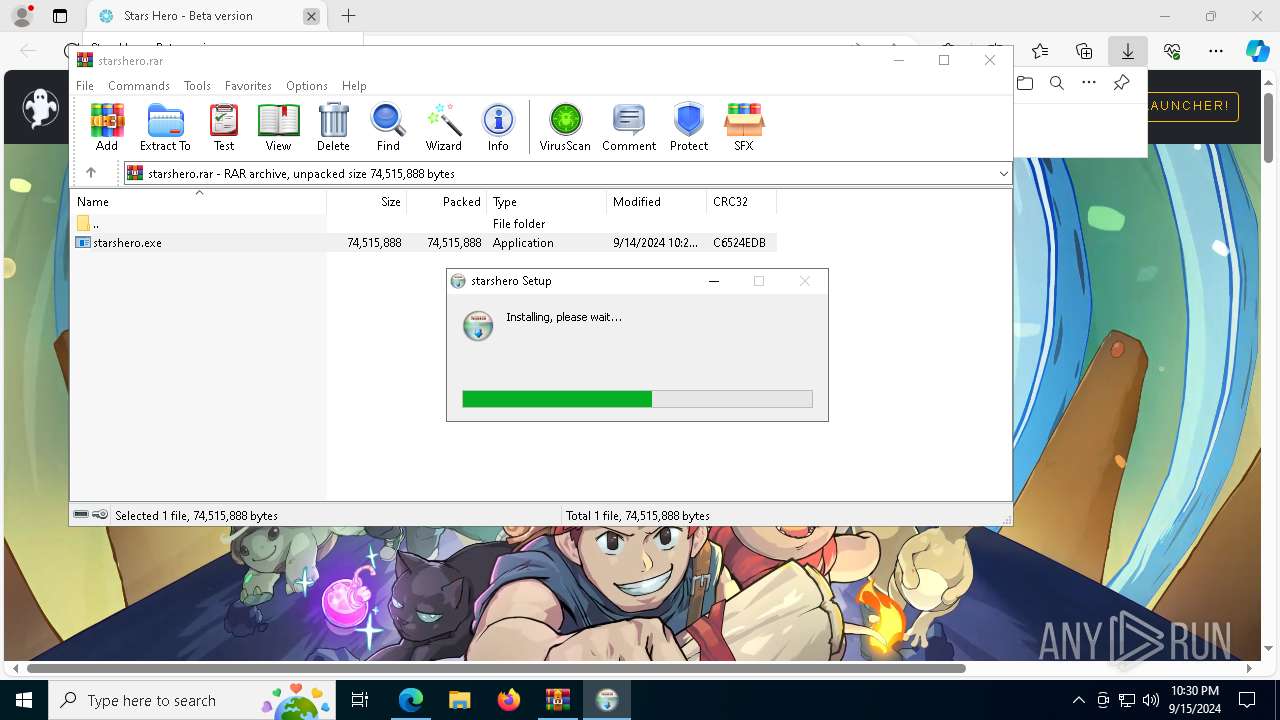Add a Comment to the archive
This screenshot has width=1280, height=720.
[629, 127]
